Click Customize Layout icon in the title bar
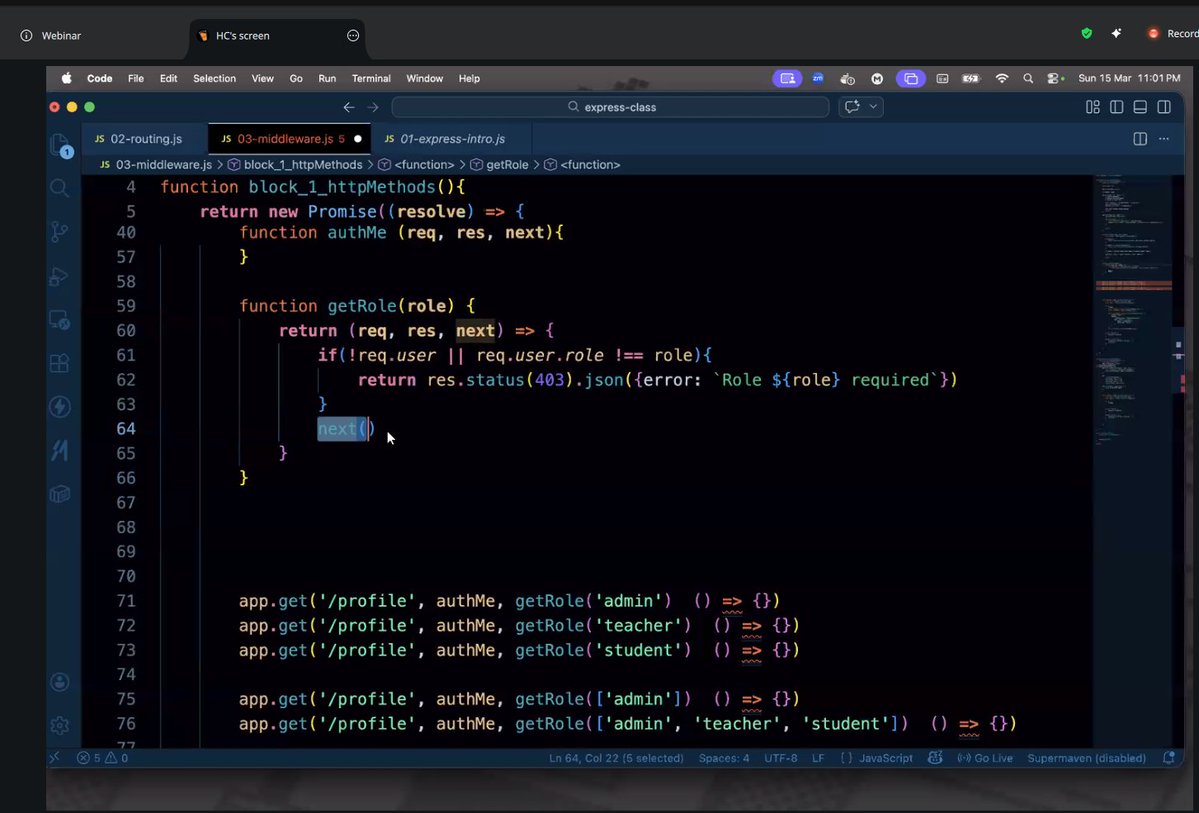Viewport: 1199px width, 813px height. 1093,107
